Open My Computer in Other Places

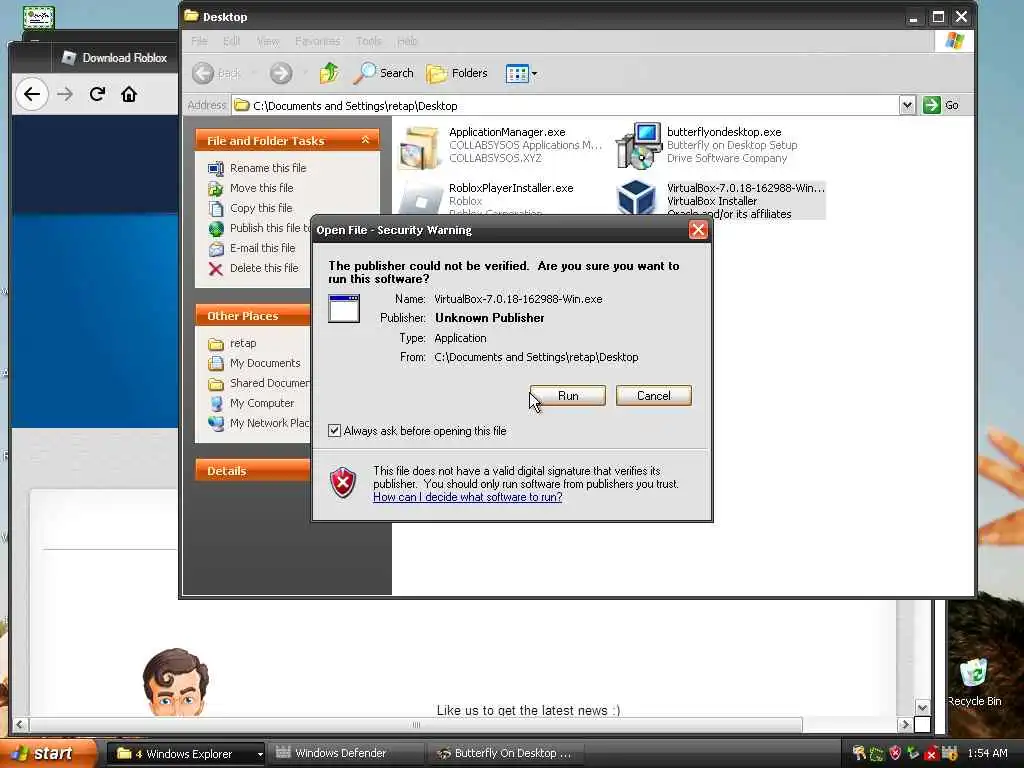[262, 403]
